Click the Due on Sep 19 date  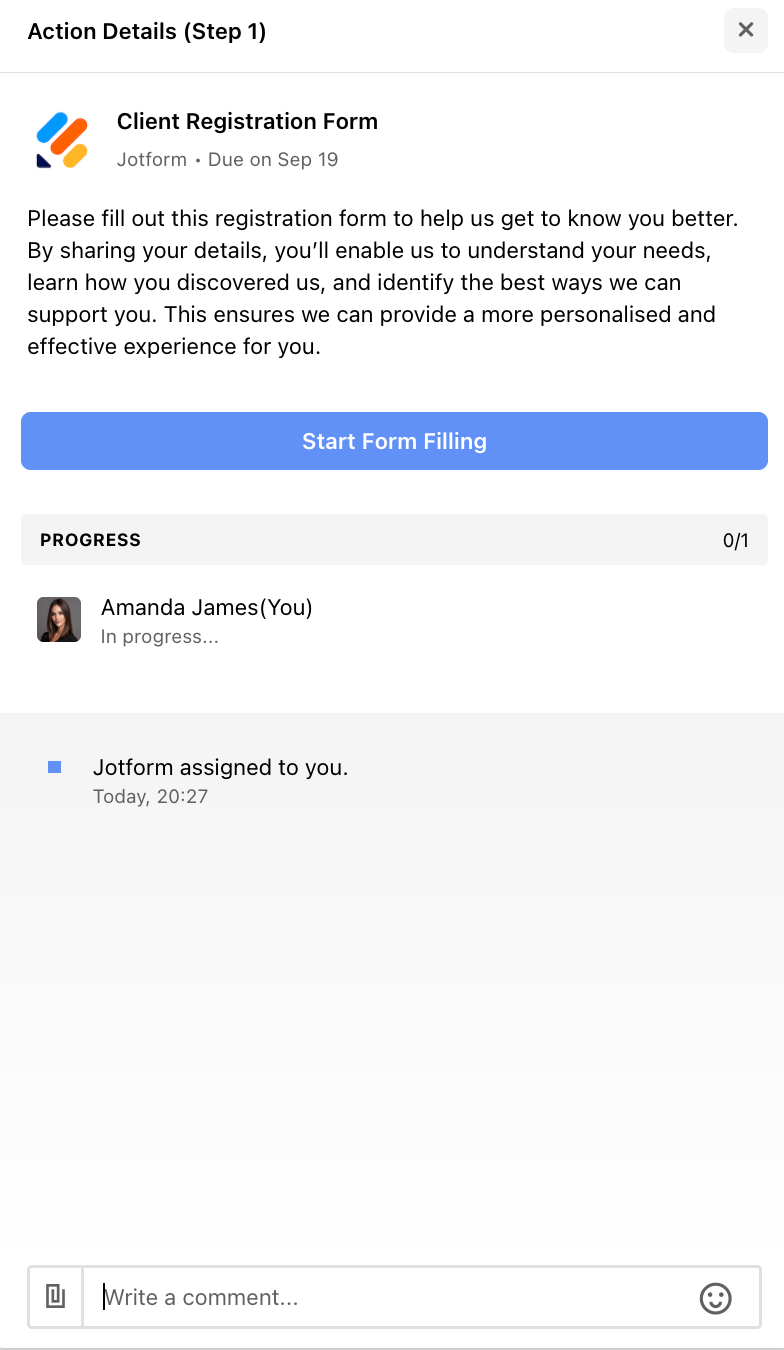click(273, 160)
